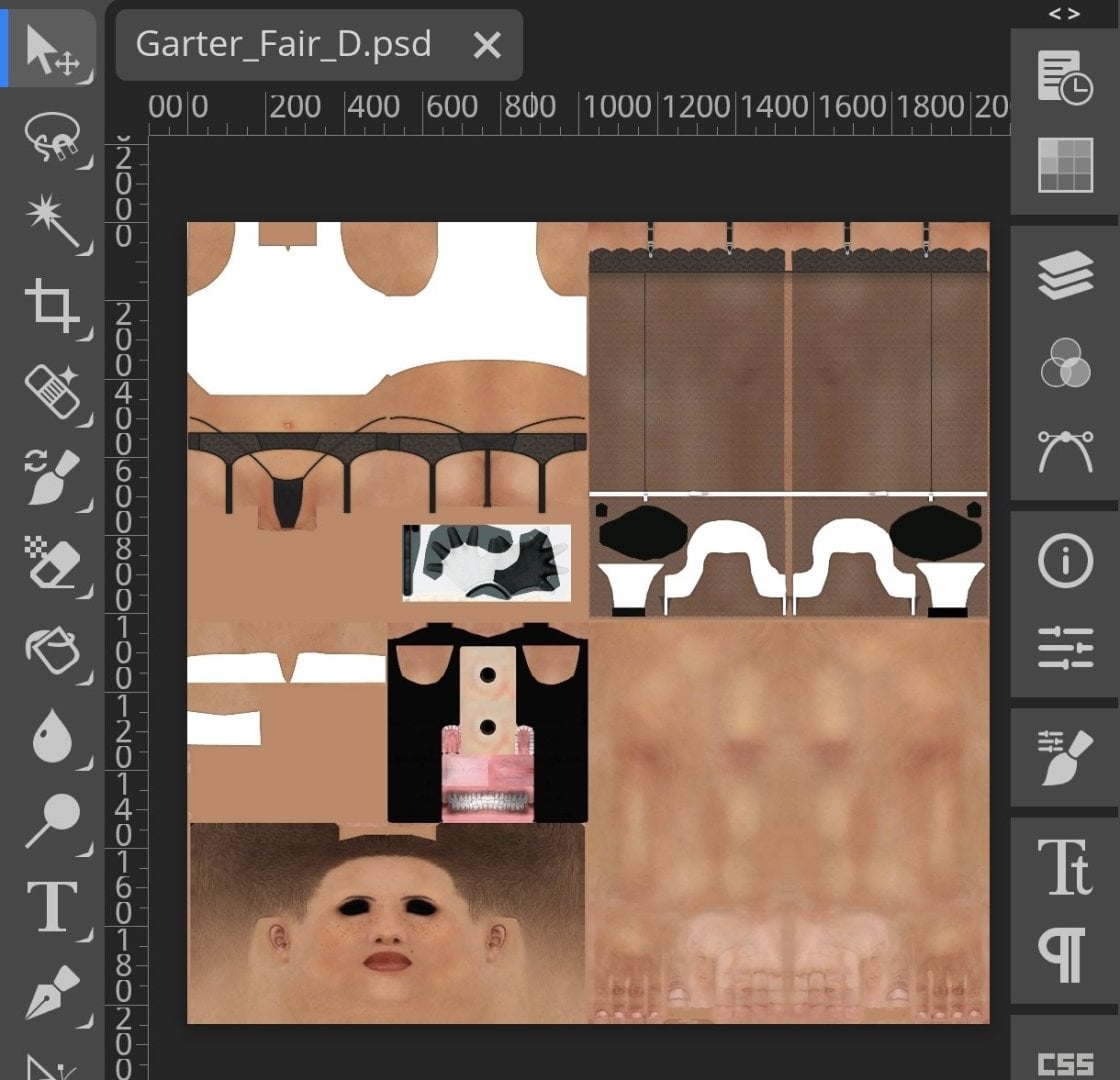Open the Properties sliders panel
The width and height of the screenshot is (1120, 1080).
[x=1065, y=648]
